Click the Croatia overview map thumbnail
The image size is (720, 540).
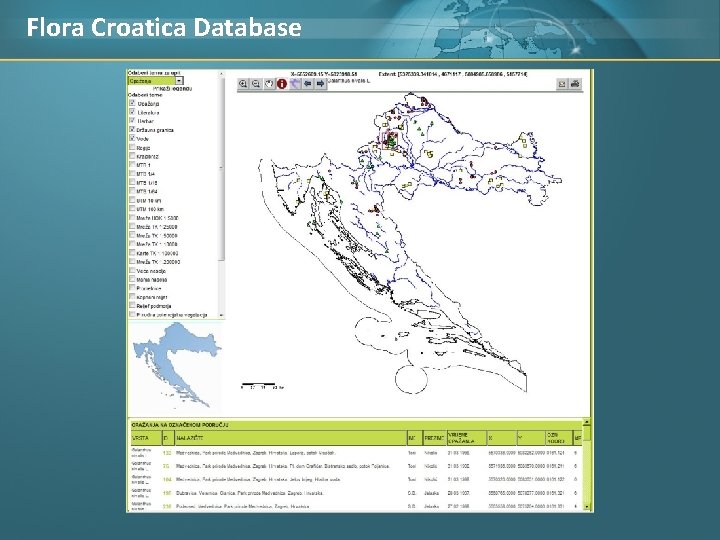point(176,365)
